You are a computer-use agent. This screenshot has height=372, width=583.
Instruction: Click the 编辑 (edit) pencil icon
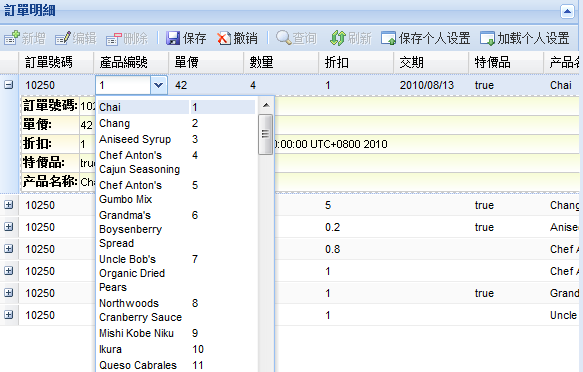click(x=62, y=38)
